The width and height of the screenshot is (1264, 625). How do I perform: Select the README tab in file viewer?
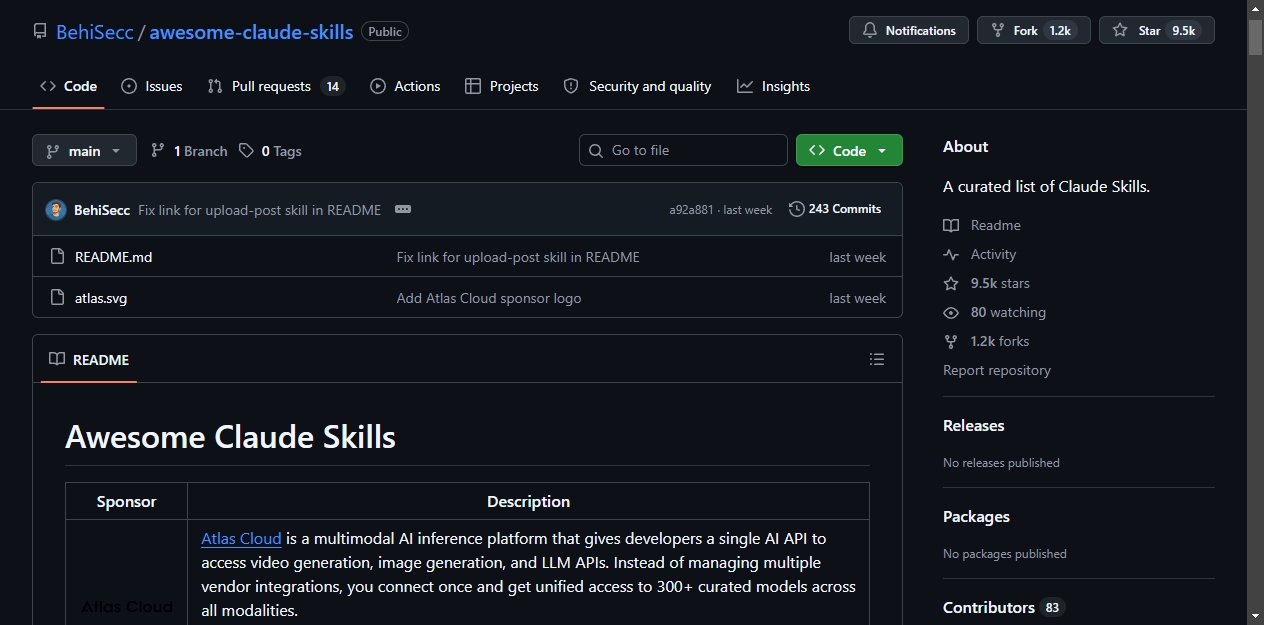[89, 359]
